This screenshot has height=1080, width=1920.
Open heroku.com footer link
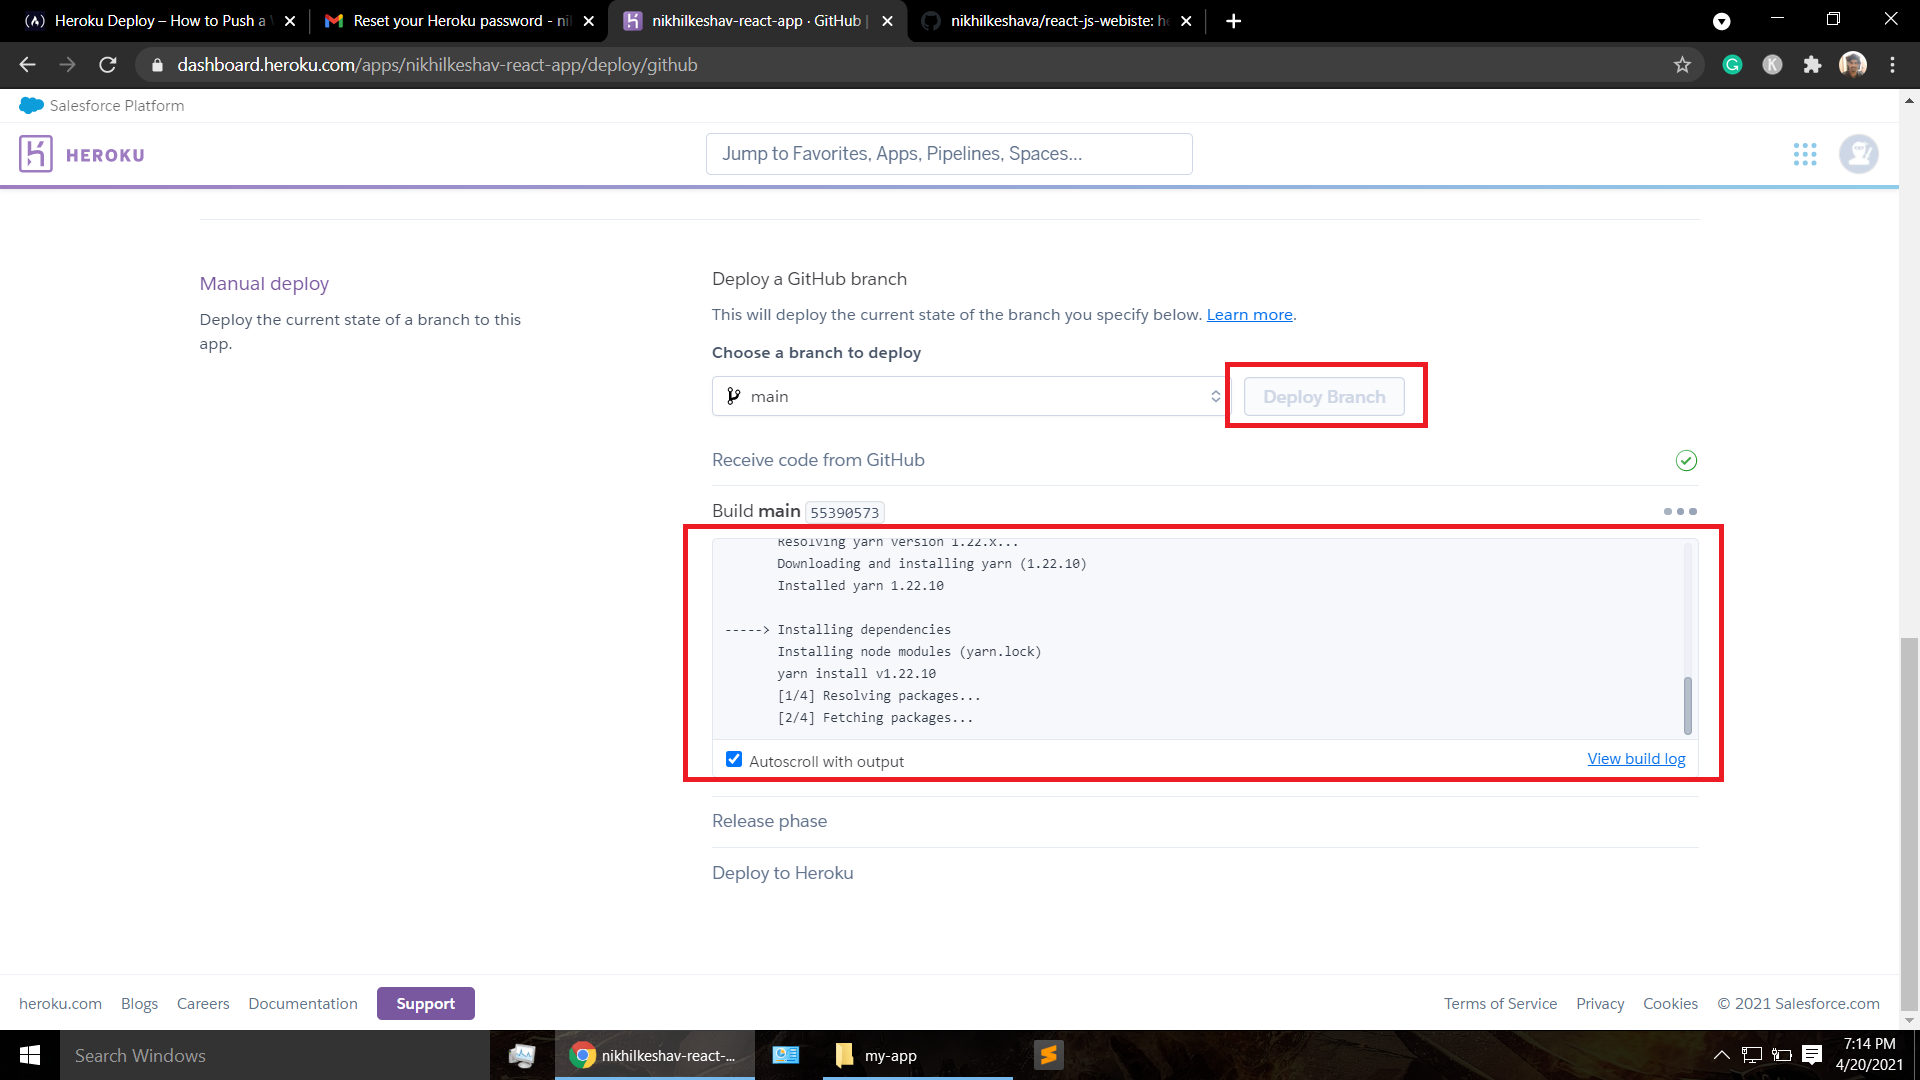click(60, 1003)
